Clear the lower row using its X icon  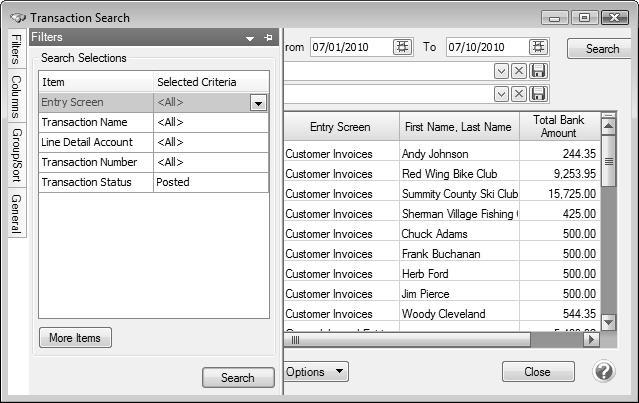pos(519,93)
